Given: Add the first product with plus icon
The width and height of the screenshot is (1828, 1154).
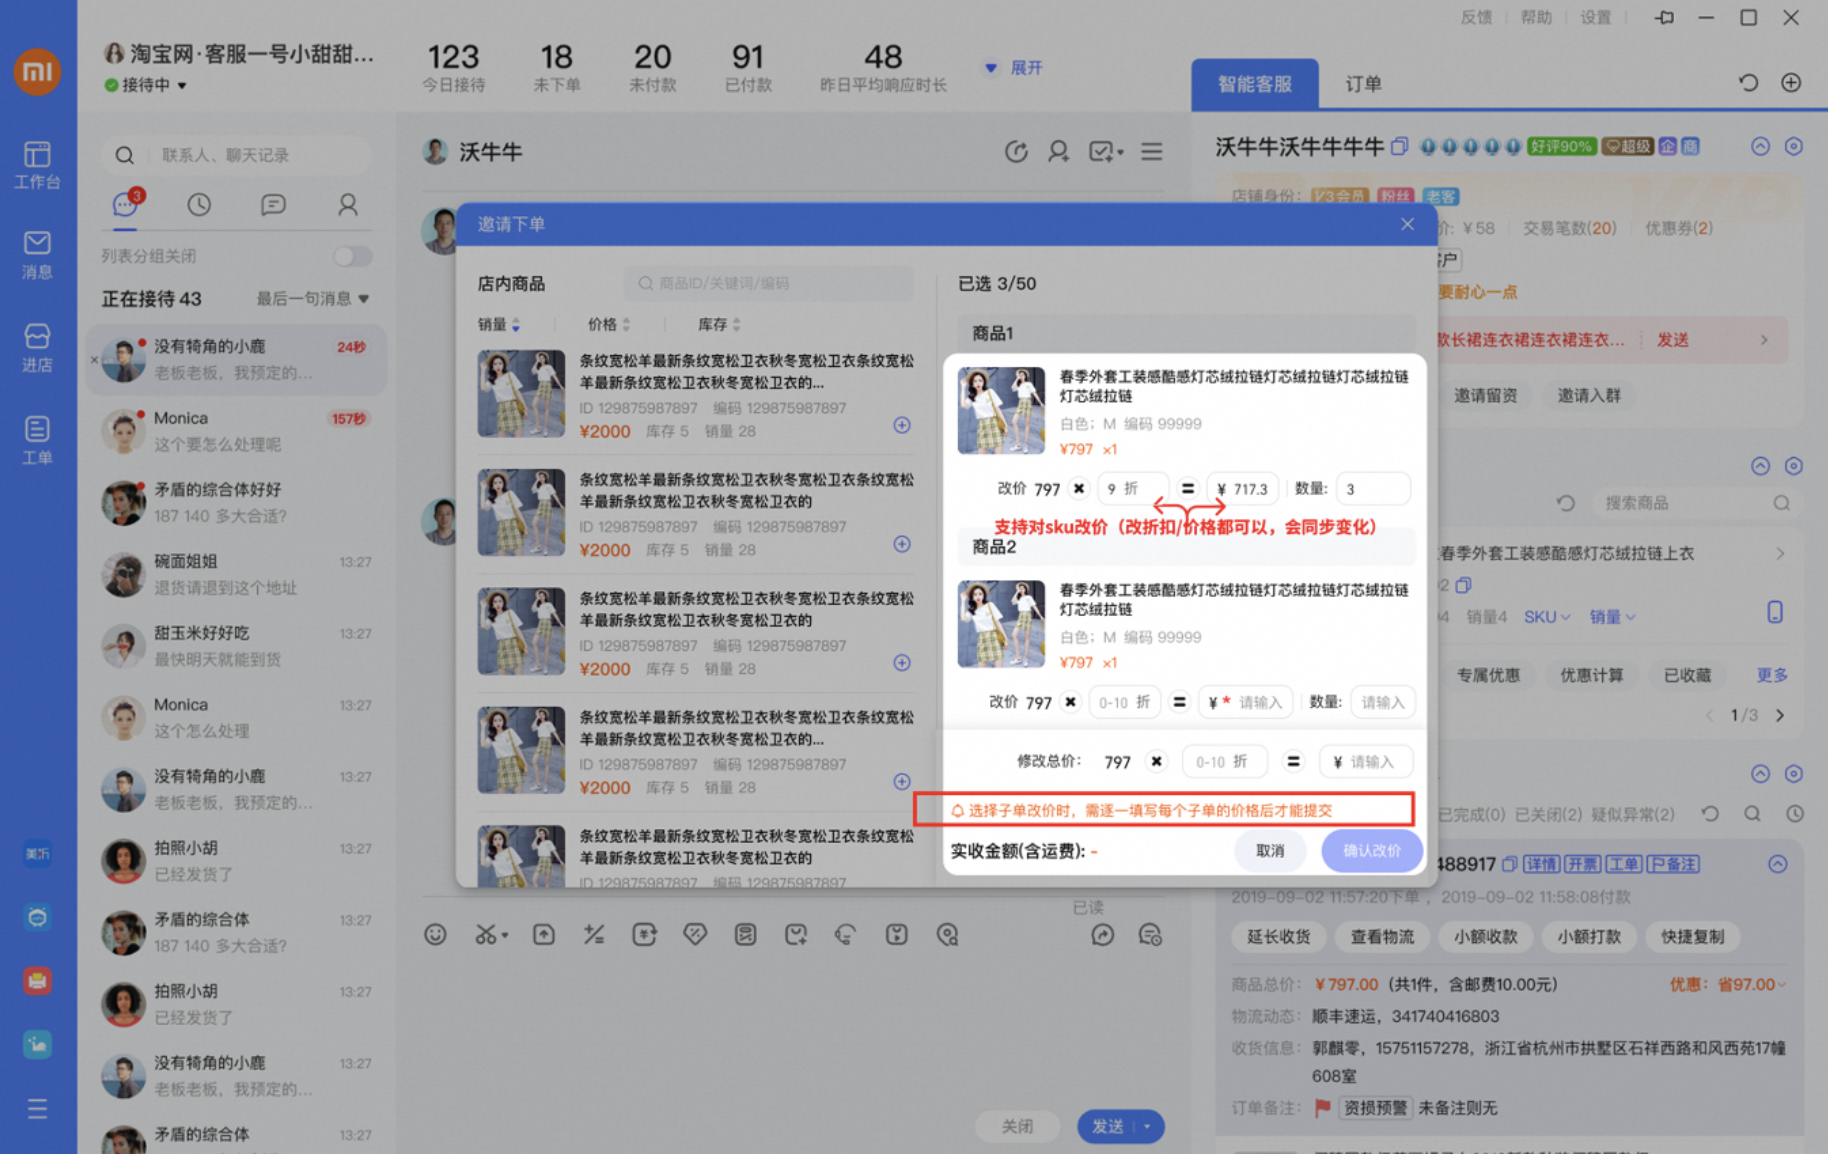Looking at the screenshot, I should [902, 425].
